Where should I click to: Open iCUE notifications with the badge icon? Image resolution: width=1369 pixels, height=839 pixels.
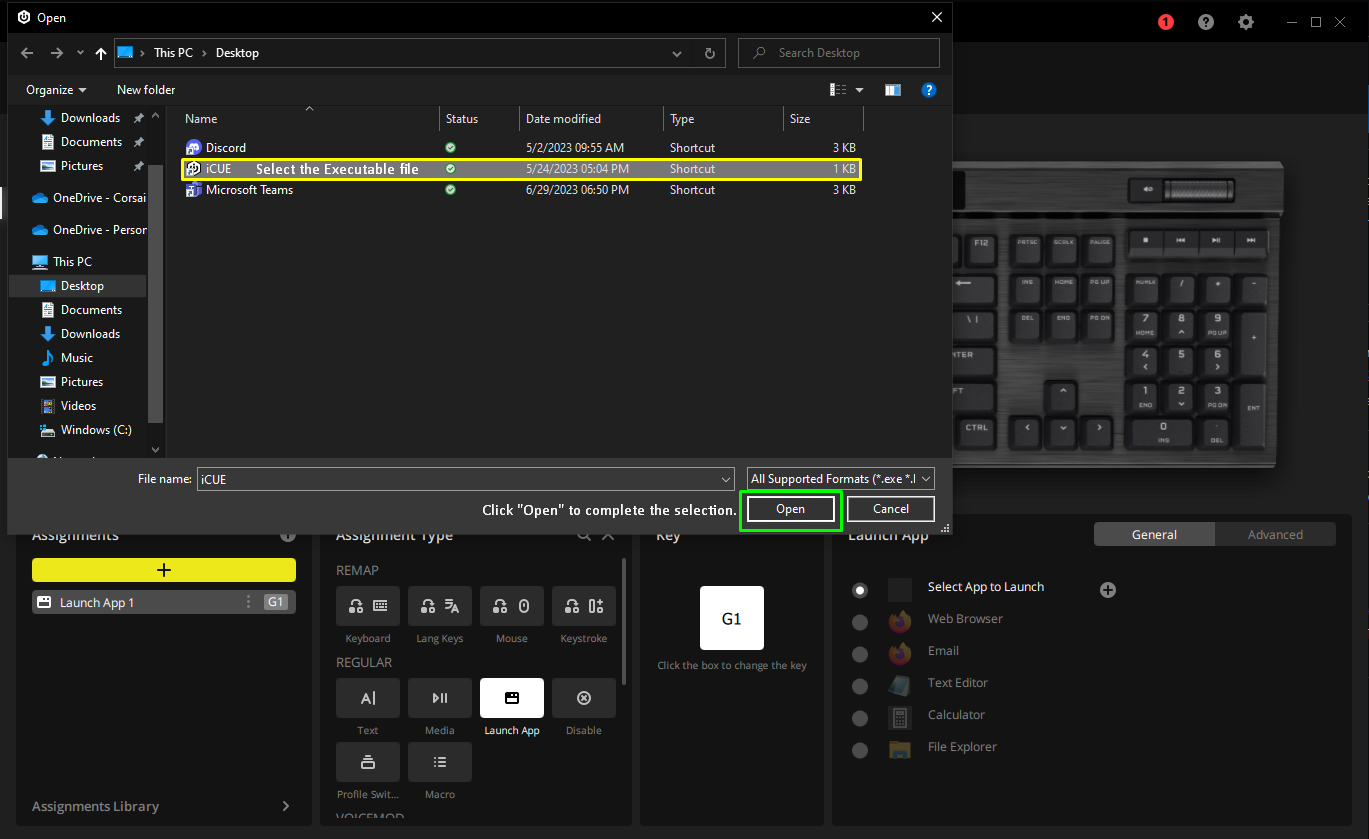pyautogui.click(x=1165, y=21)
